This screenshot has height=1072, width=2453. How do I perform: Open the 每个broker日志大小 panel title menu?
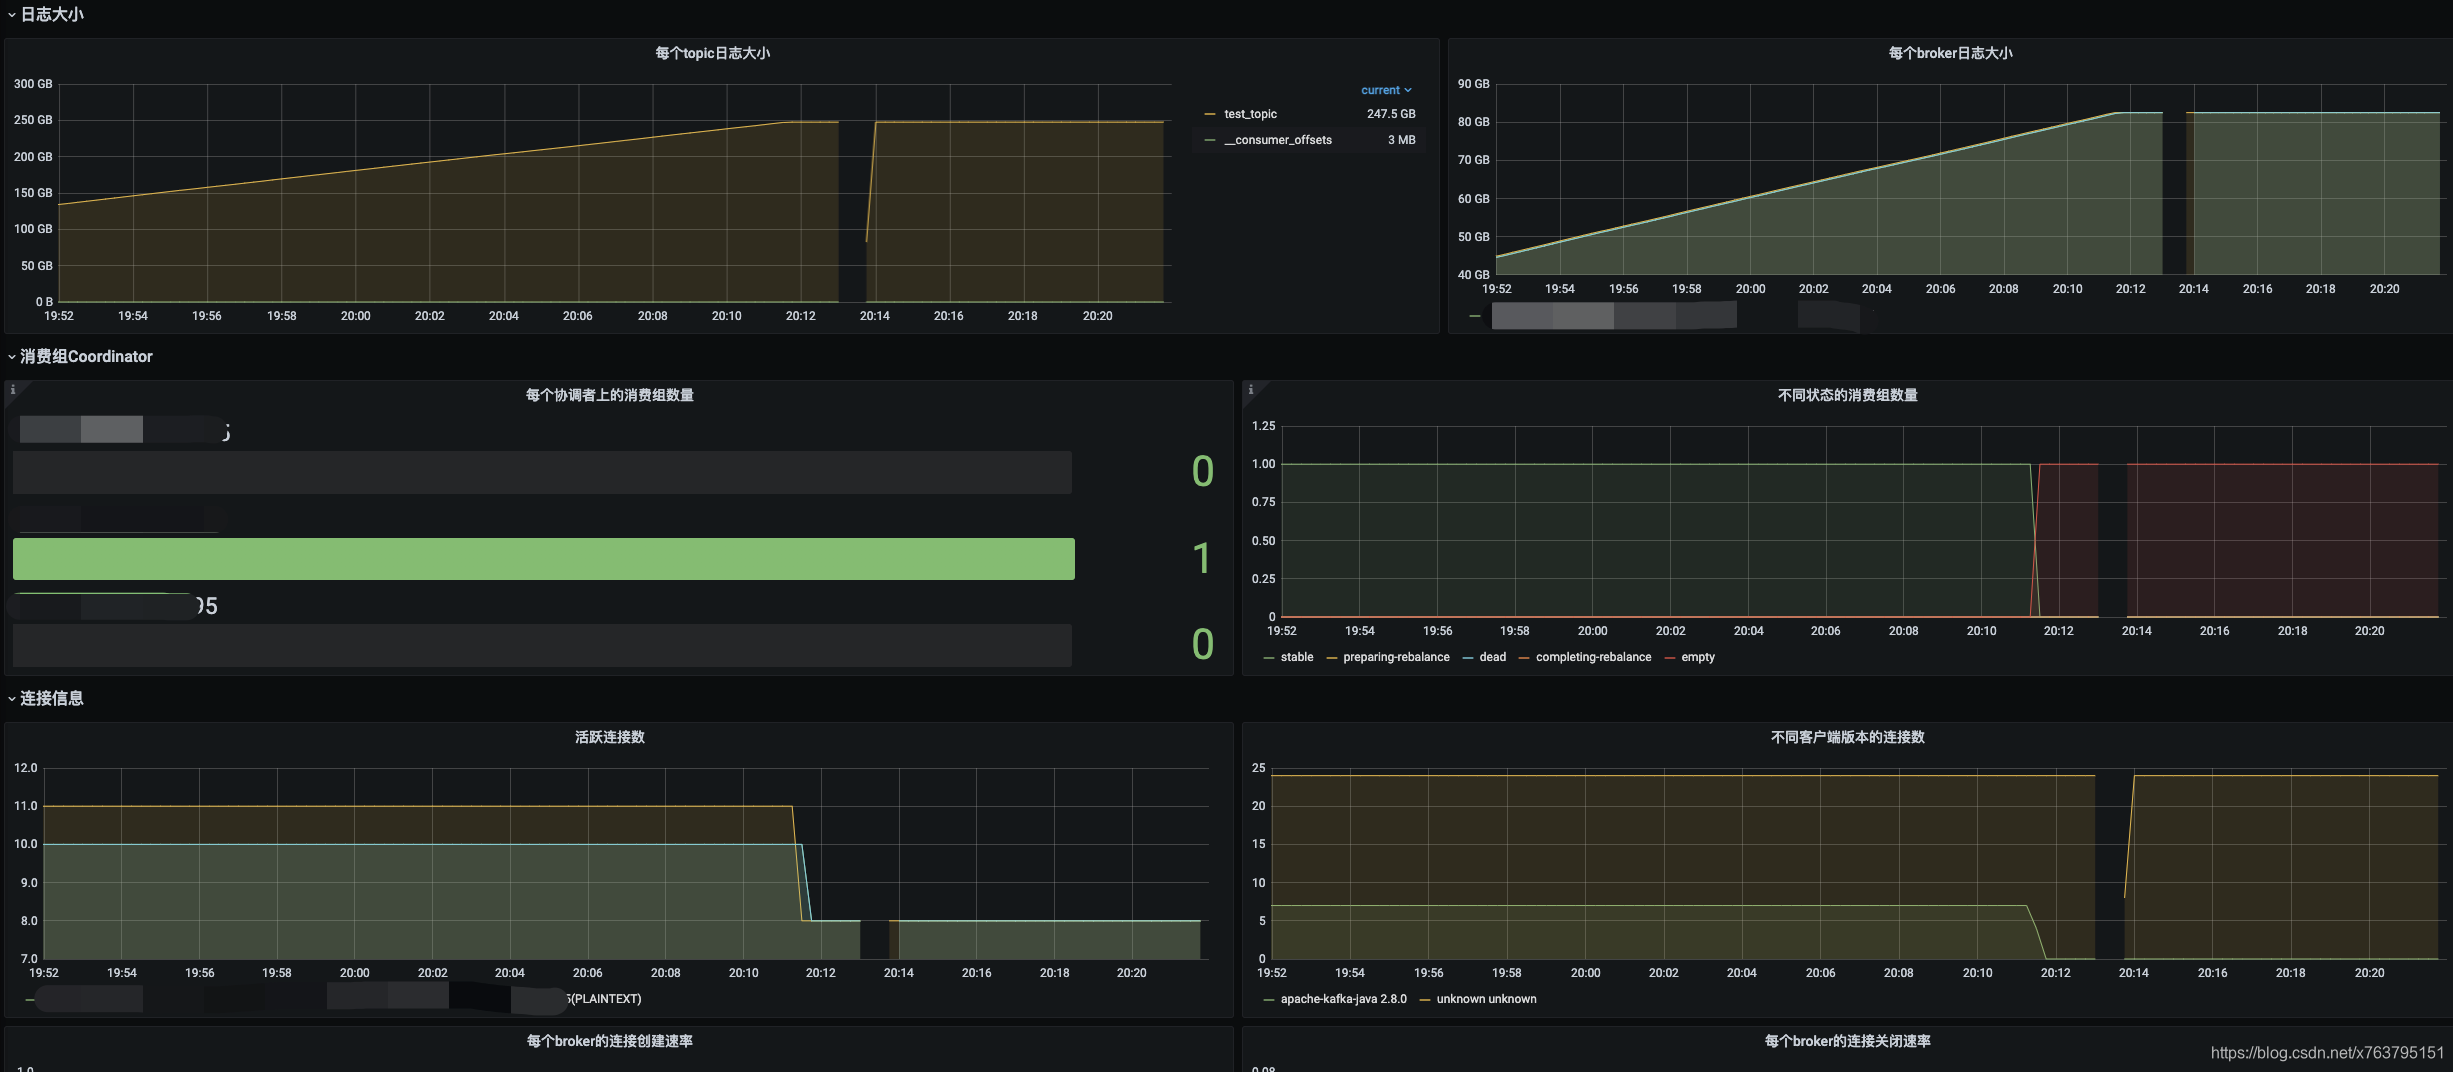(x=1950, y=53)
